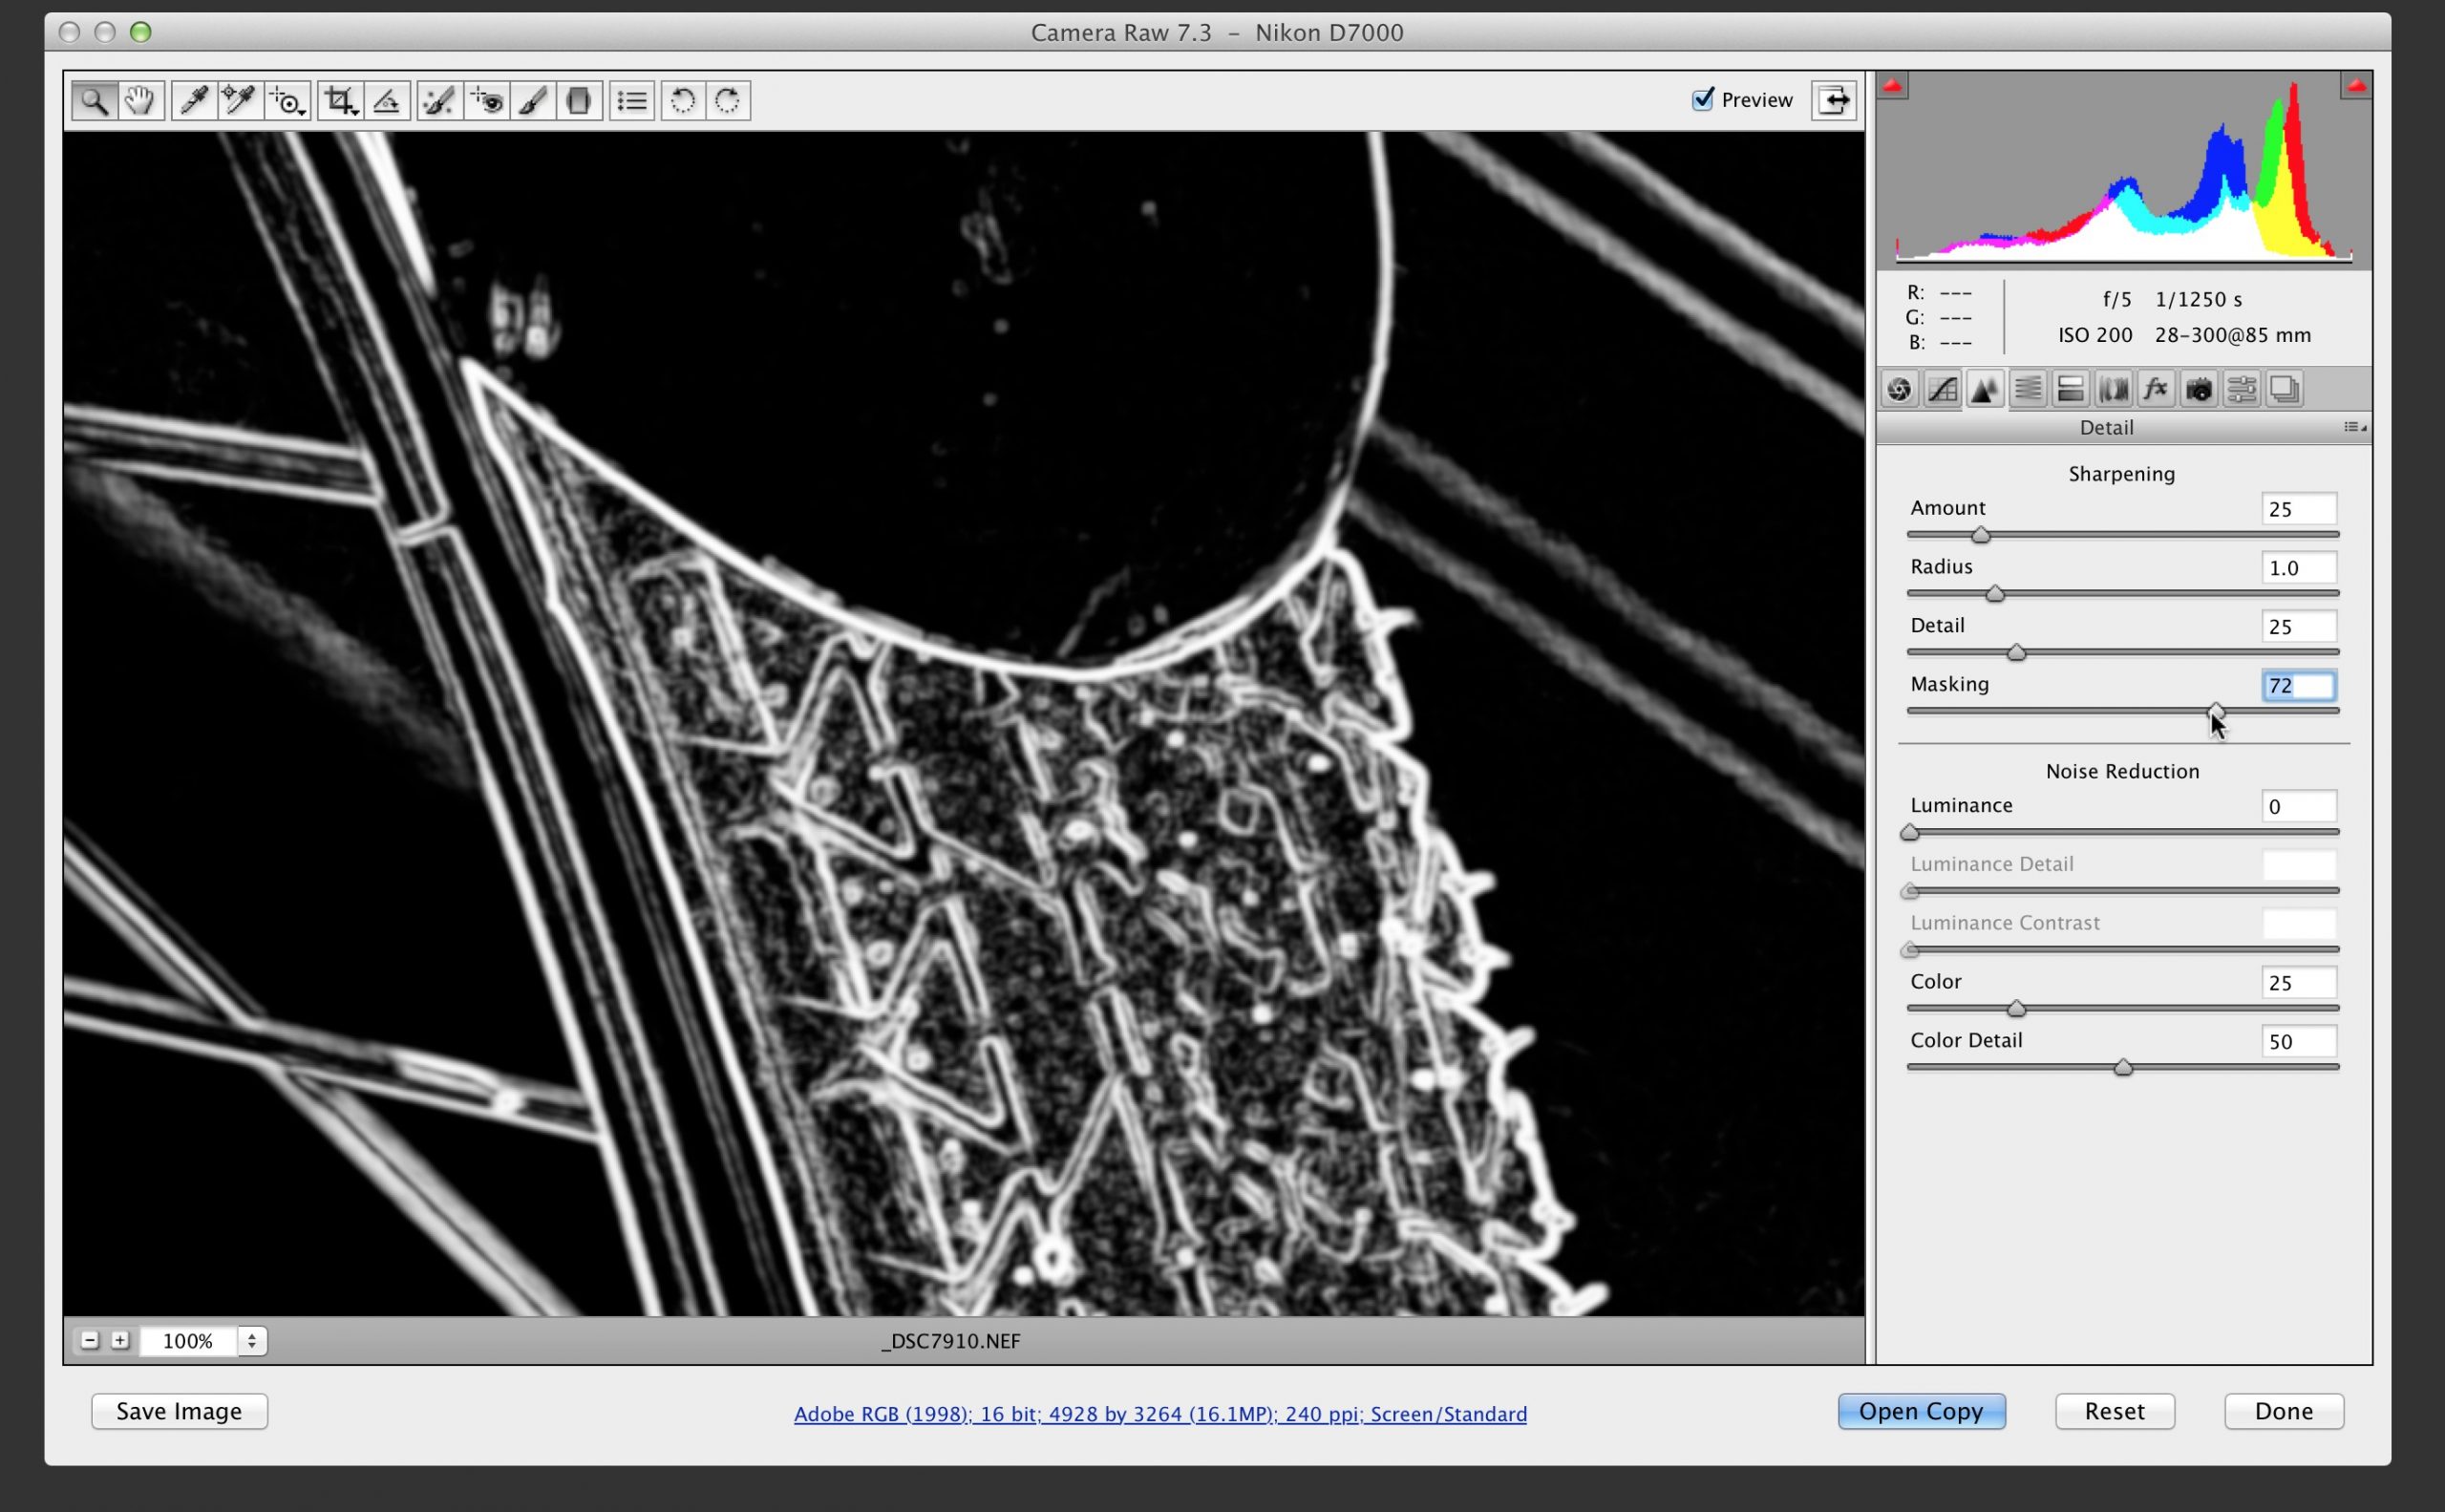Open workflow options link Adobe RGB
This screenshot has width=2445, height=1512.
[1160, 1414]
